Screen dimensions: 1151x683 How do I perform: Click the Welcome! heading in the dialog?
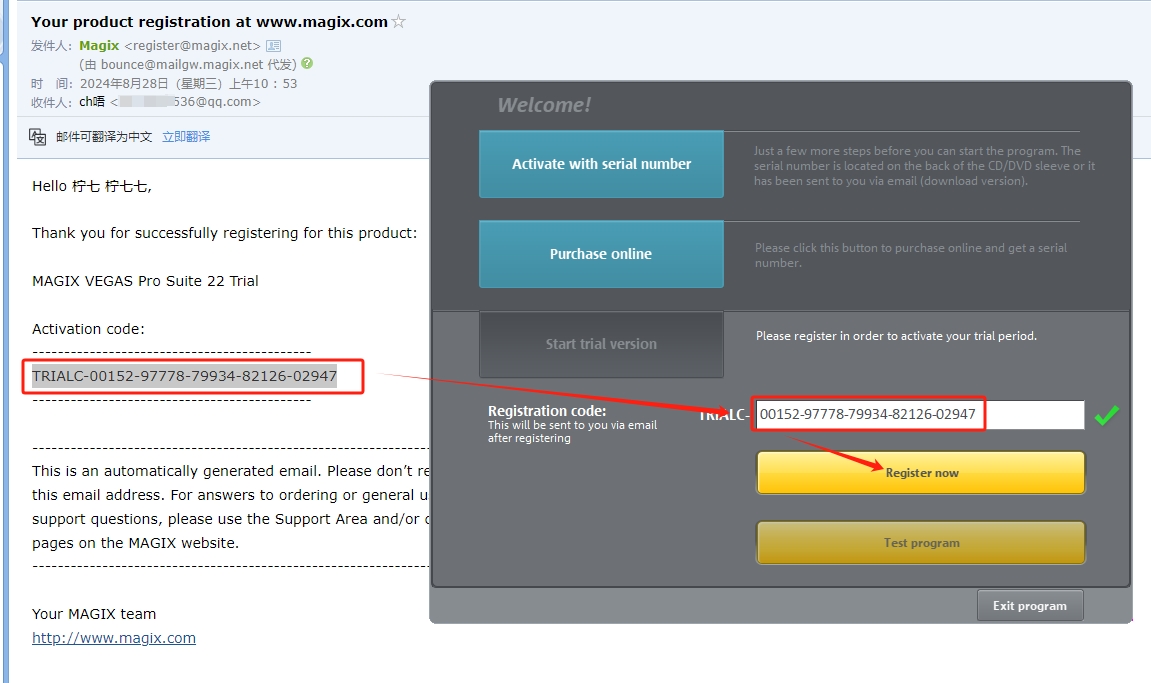point(544,105)
